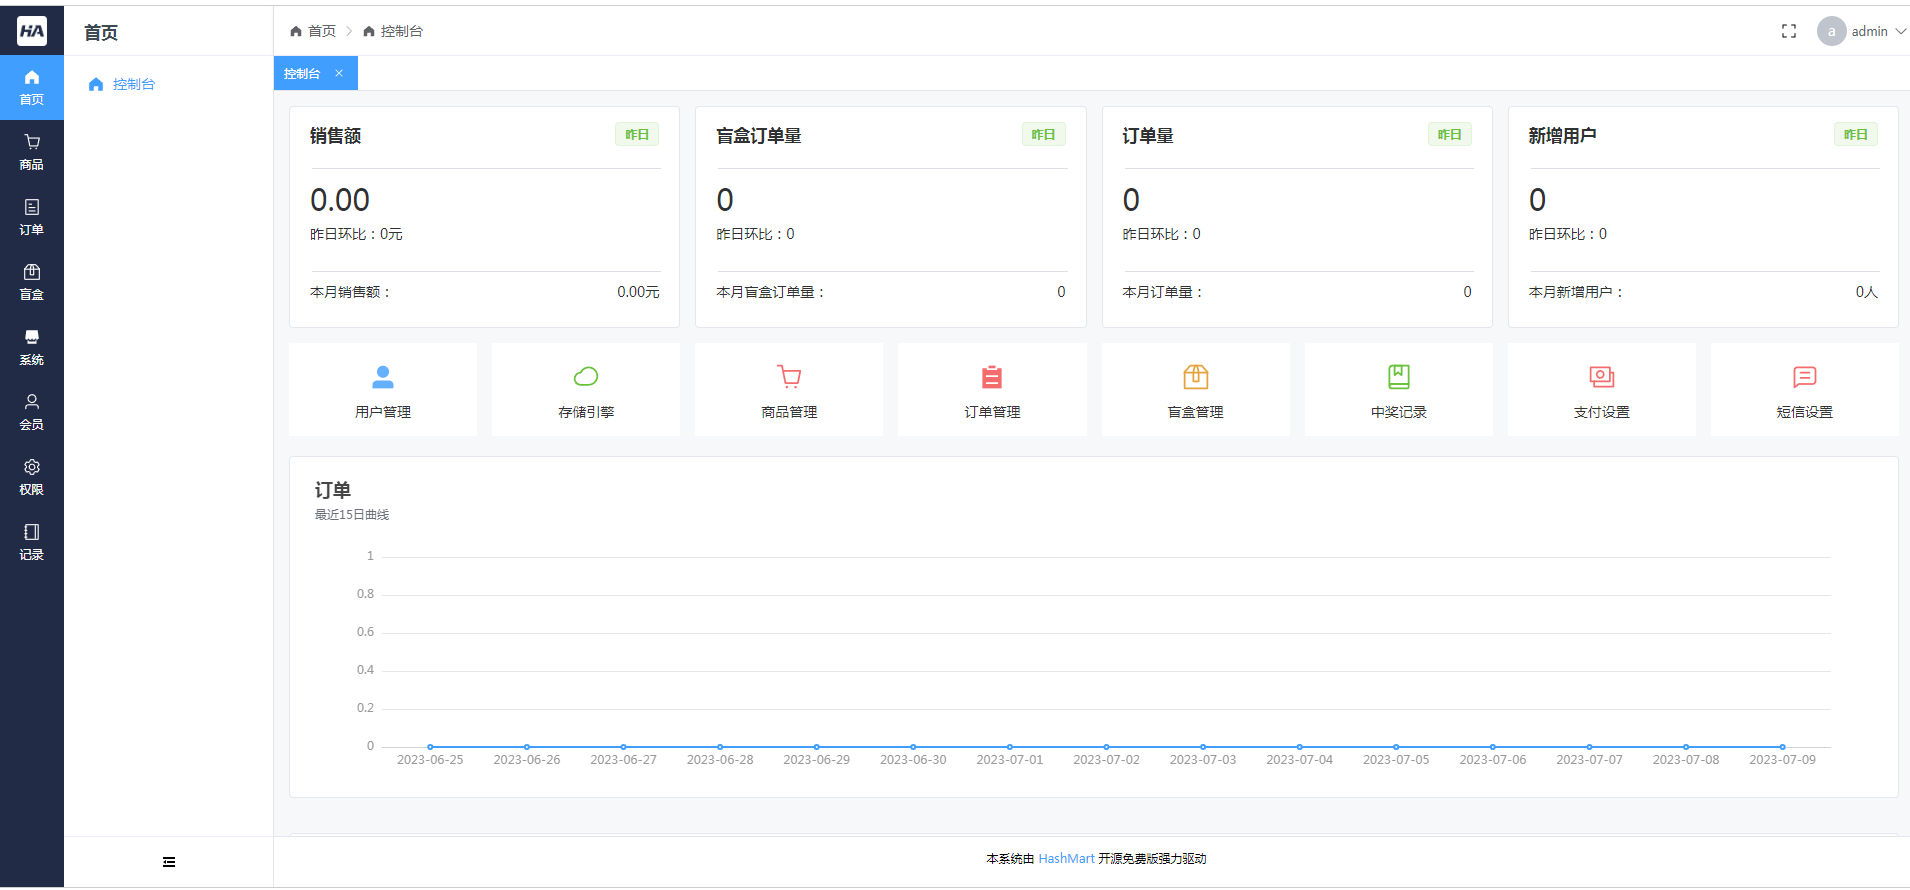The image size is (1910, 890).
Task: Open 支付设置 shortcut
Action: pos(1601,390)
